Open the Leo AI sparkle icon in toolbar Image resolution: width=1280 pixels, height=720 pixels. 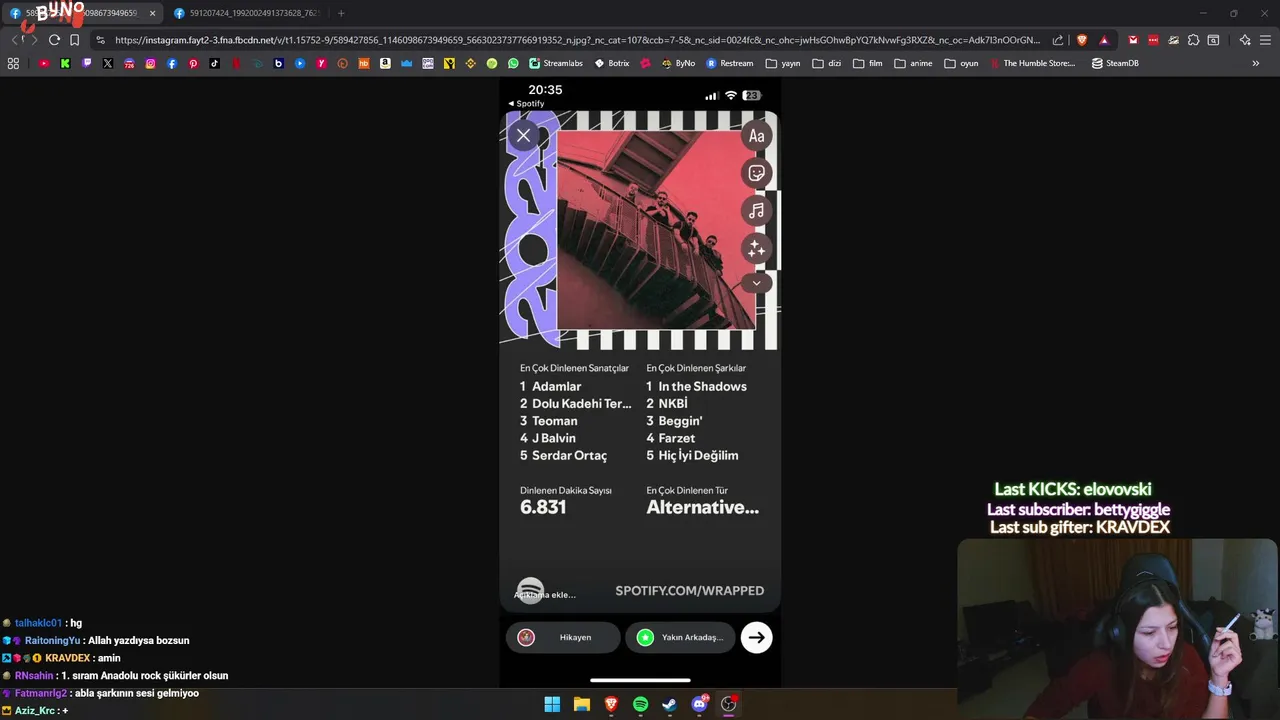tap(1245, 40)
